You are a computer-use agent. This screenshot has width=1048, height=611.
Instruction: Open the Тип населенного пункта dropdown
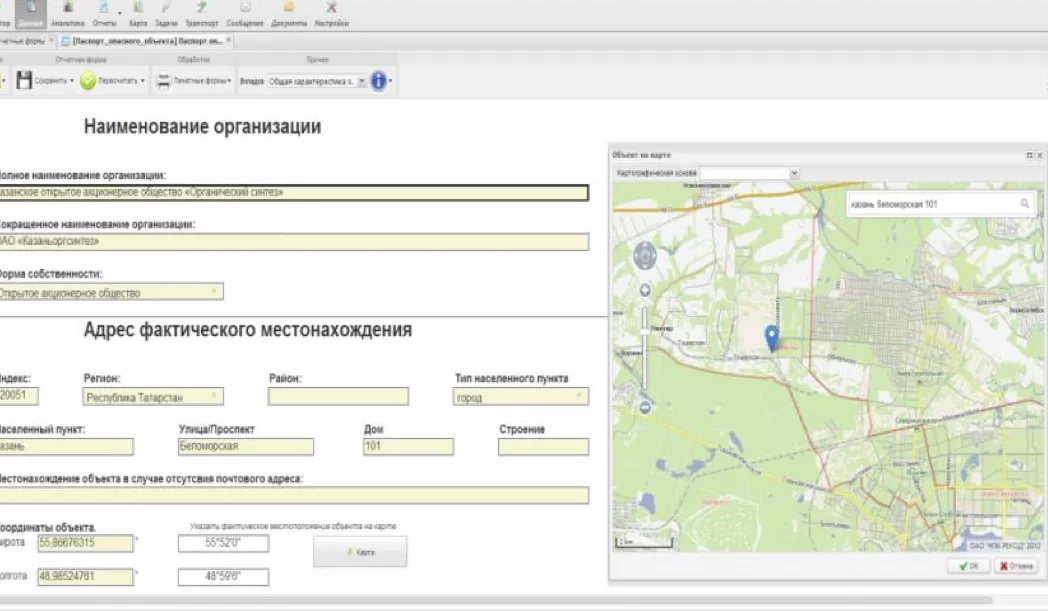click(579, 397)
